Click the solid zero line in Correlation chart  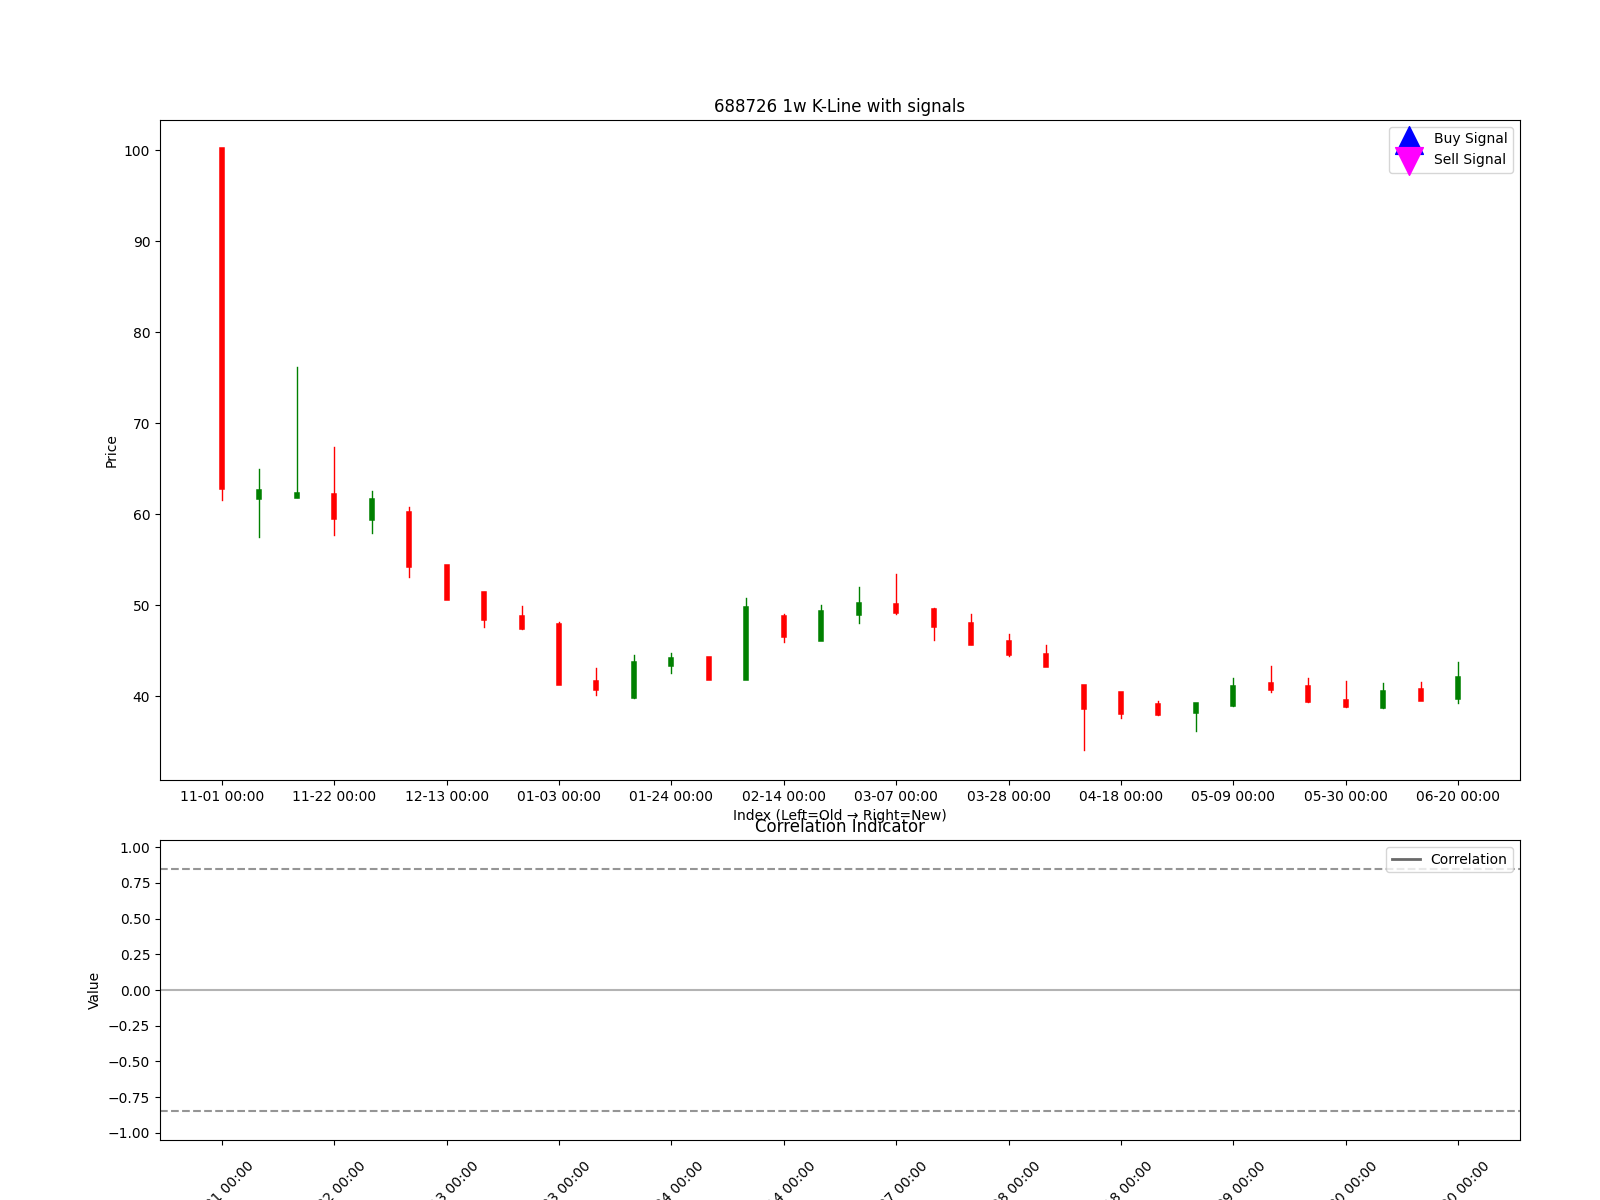coord(840,990)
